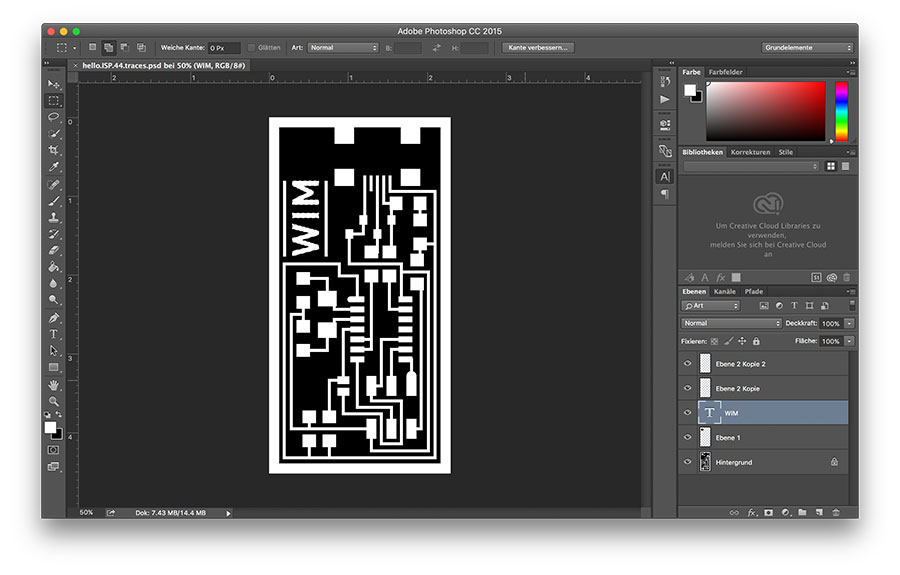Hide the Ebene 2 Kopie layer
The image size is (900, 575).
click(688, 388)
